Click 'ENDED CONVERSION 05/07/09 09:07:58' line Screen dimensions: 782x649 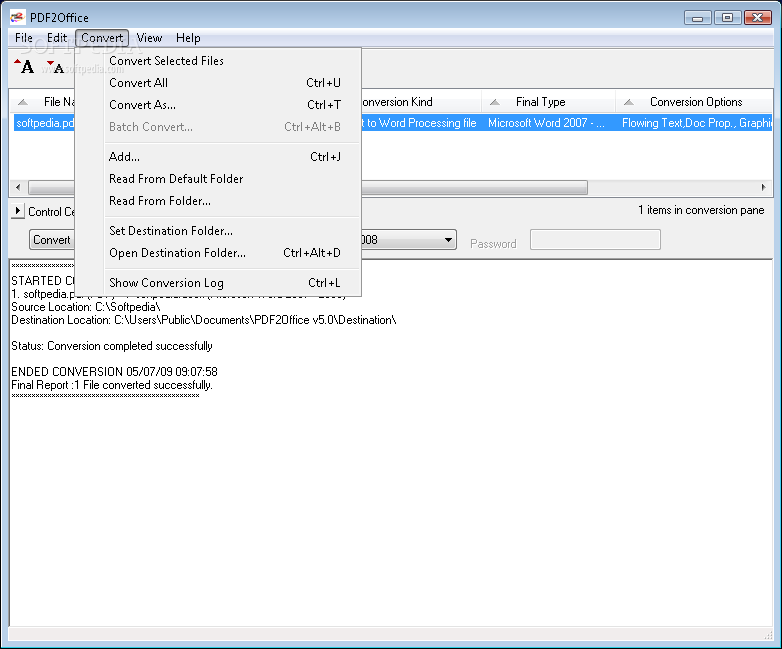pos(114,372)
